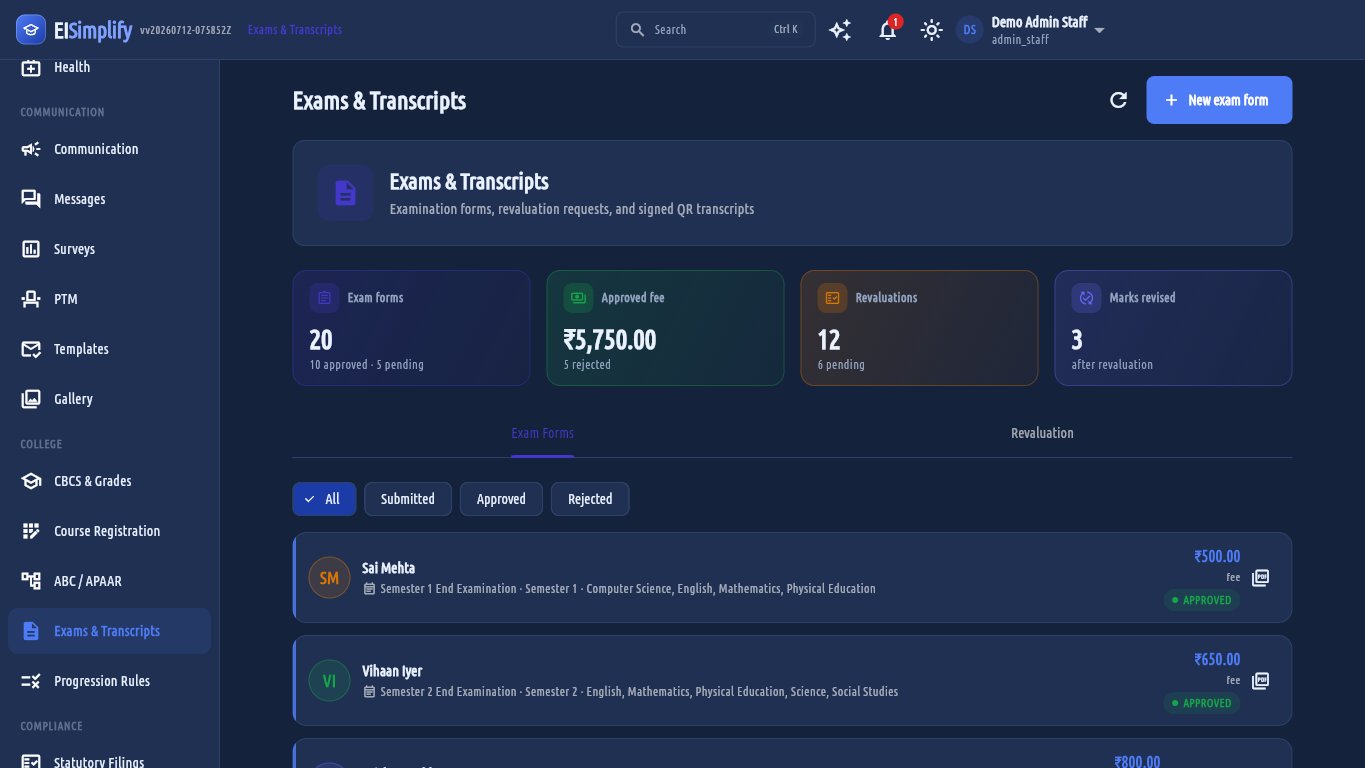
Task: Open the CBCS & Grades cap icon
Action: pos(31,481)
